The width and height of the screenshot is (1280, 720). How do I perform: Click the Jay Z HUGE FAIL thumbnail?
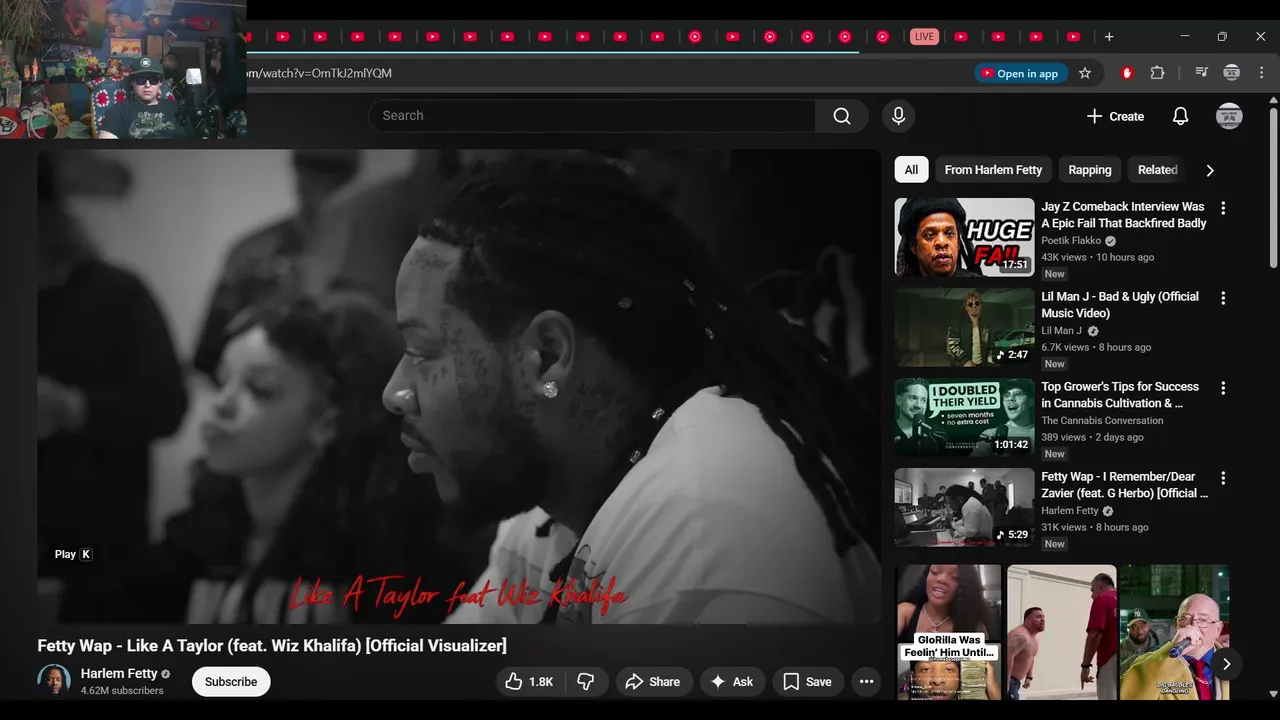[964, 237]
